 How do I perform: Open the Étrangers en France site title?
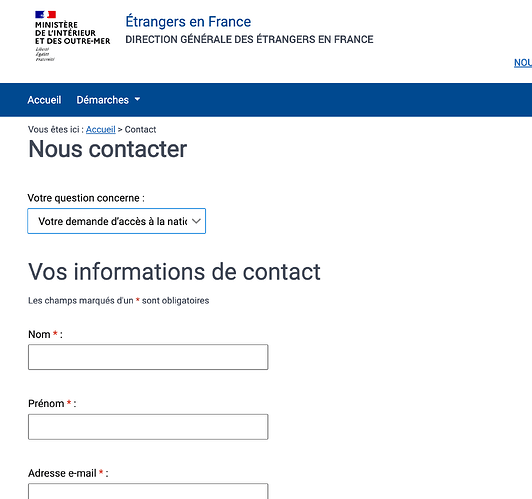pos(188,21)
